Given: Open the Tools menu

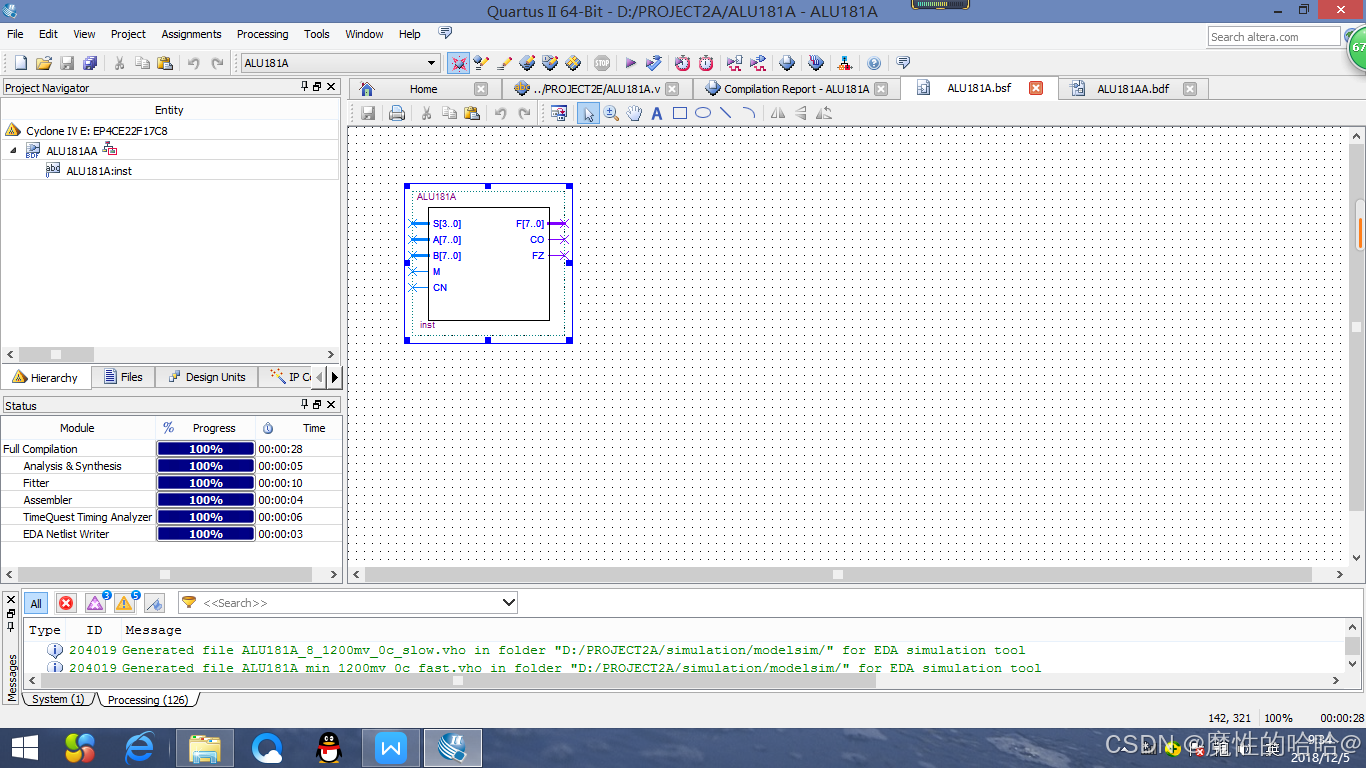Looking at the screenshot, I should [317, 34].
